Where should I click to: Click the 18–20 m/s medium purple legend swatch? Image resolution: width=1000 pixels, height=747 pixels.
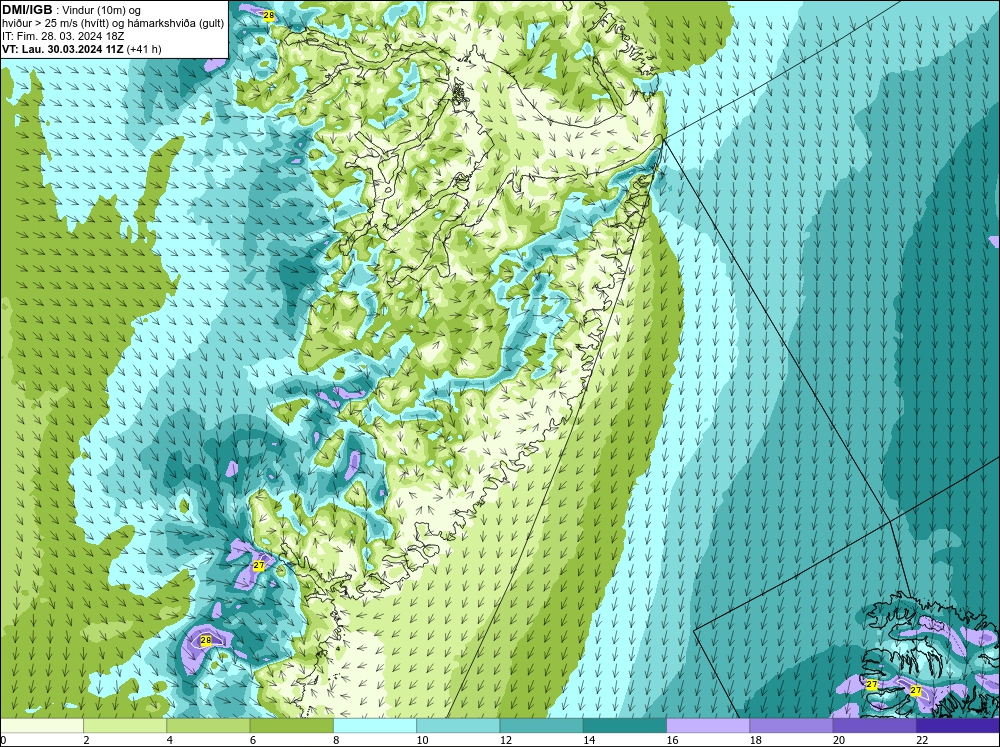pos(791,725)
